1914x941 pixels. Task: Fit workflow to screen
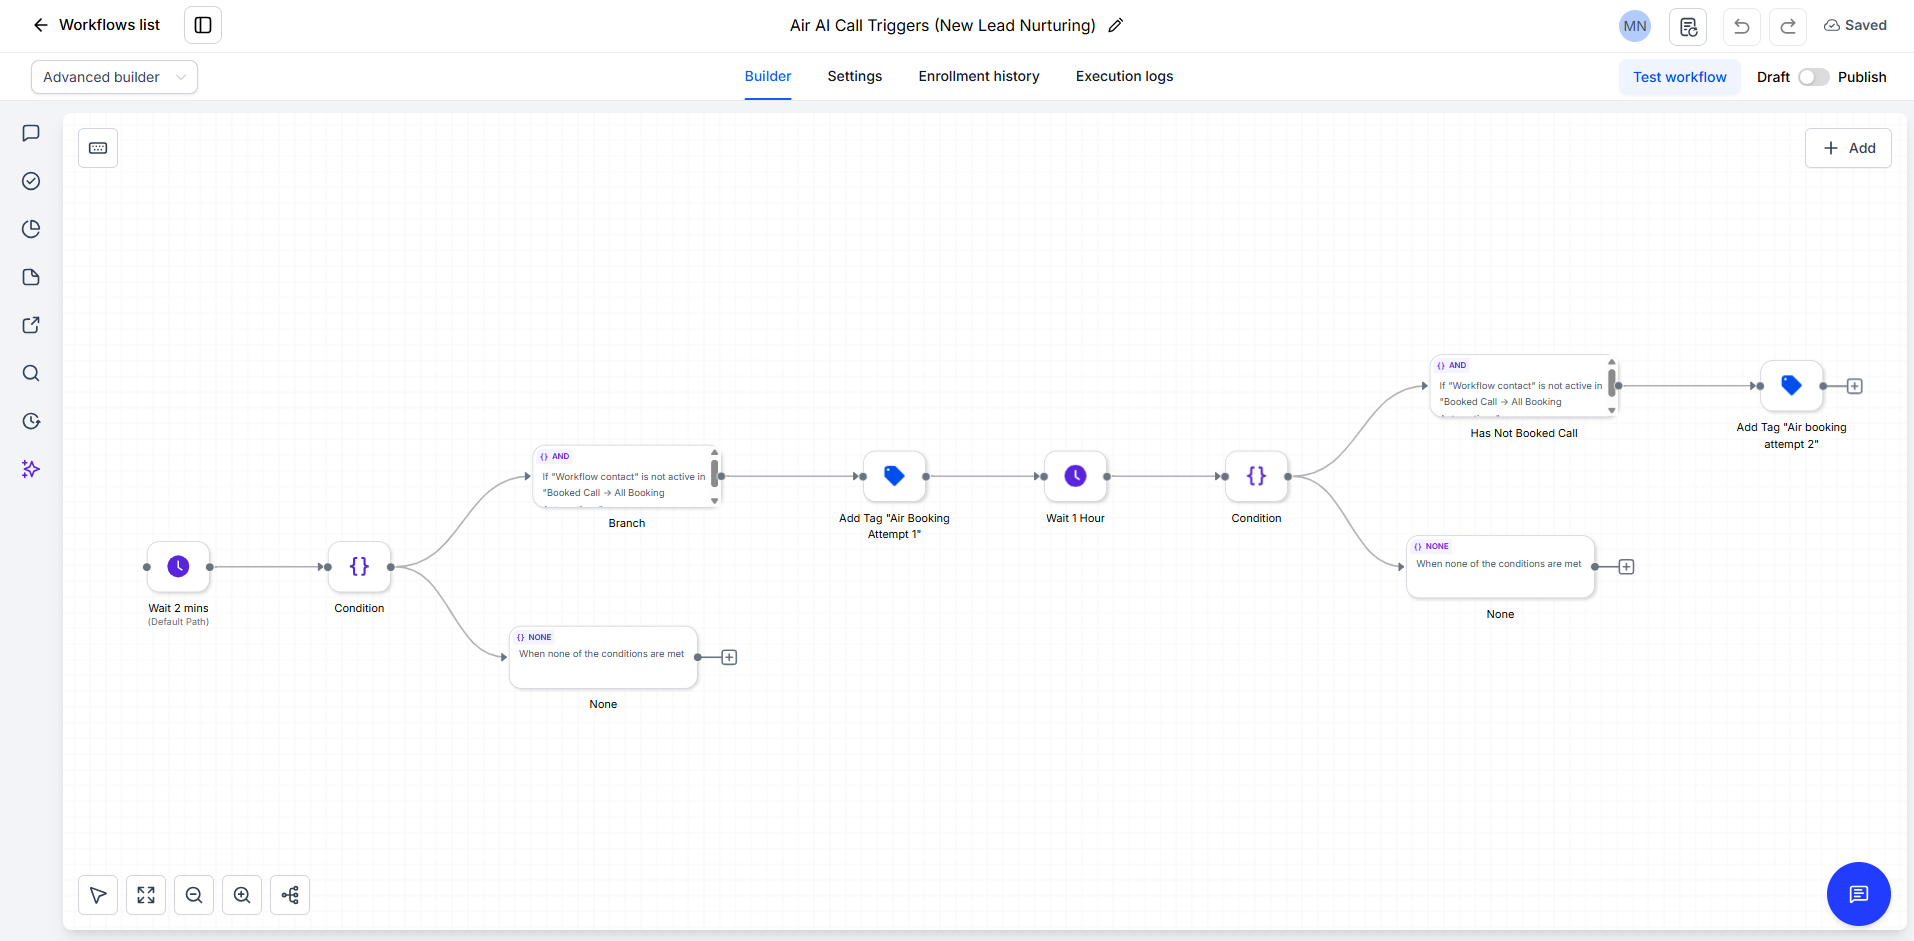[146, 895]
